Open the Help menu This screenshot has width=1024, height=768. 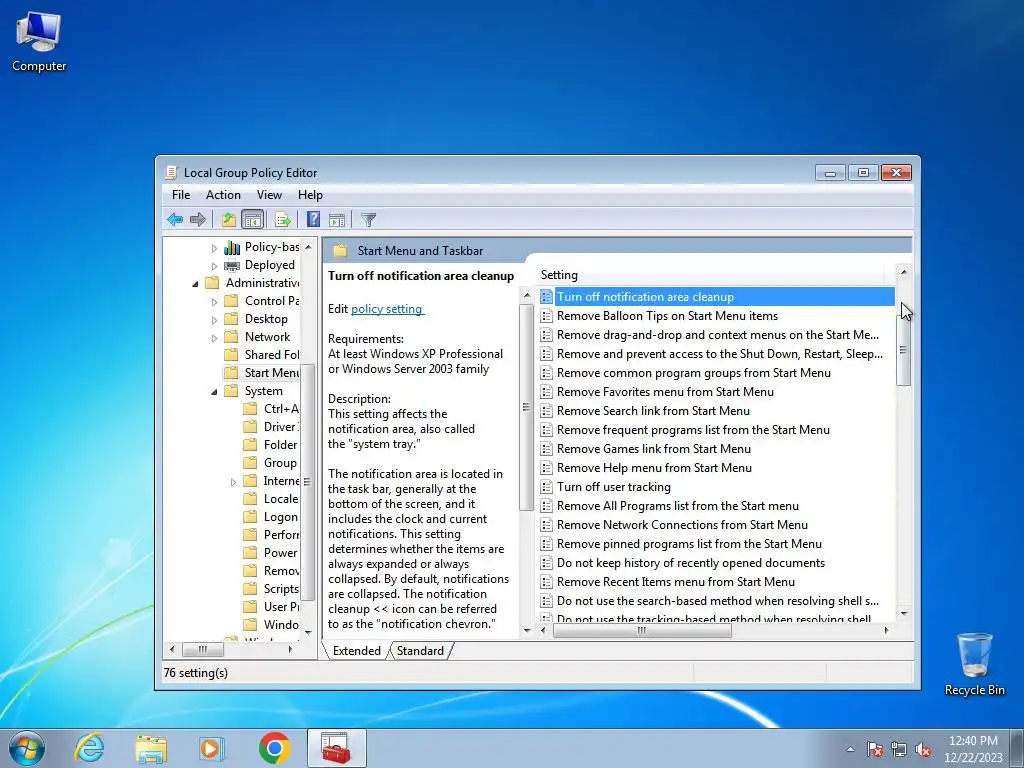[310, 195]
